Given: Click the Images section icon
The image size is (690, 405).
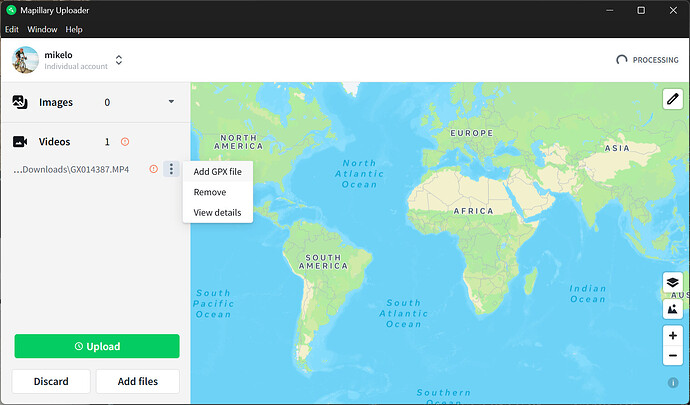Looking at the screenshot, I should pos(20,102).
